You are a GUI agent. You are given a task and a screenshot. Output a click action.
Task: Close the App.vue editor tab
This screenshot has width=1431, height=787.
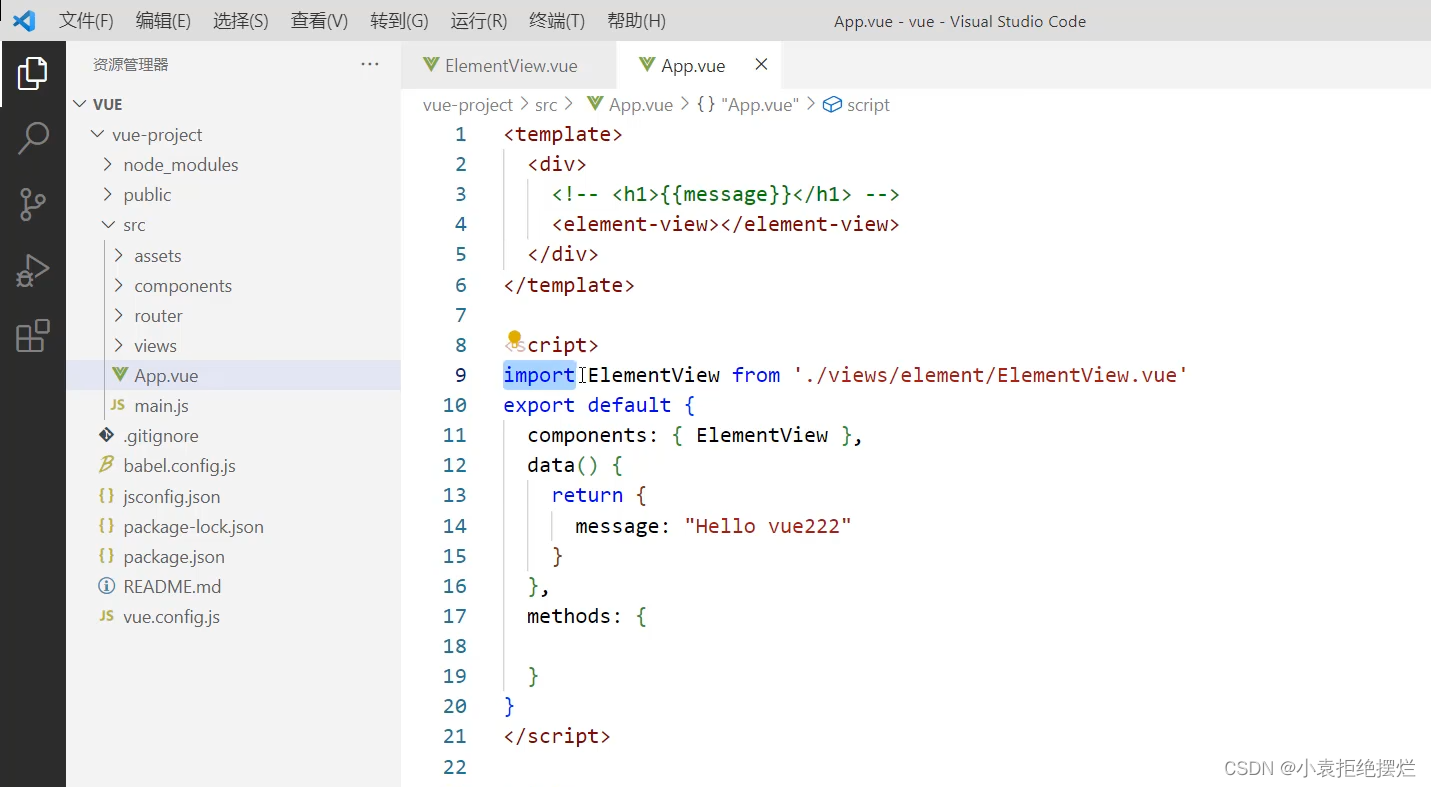tap(761, 64)
